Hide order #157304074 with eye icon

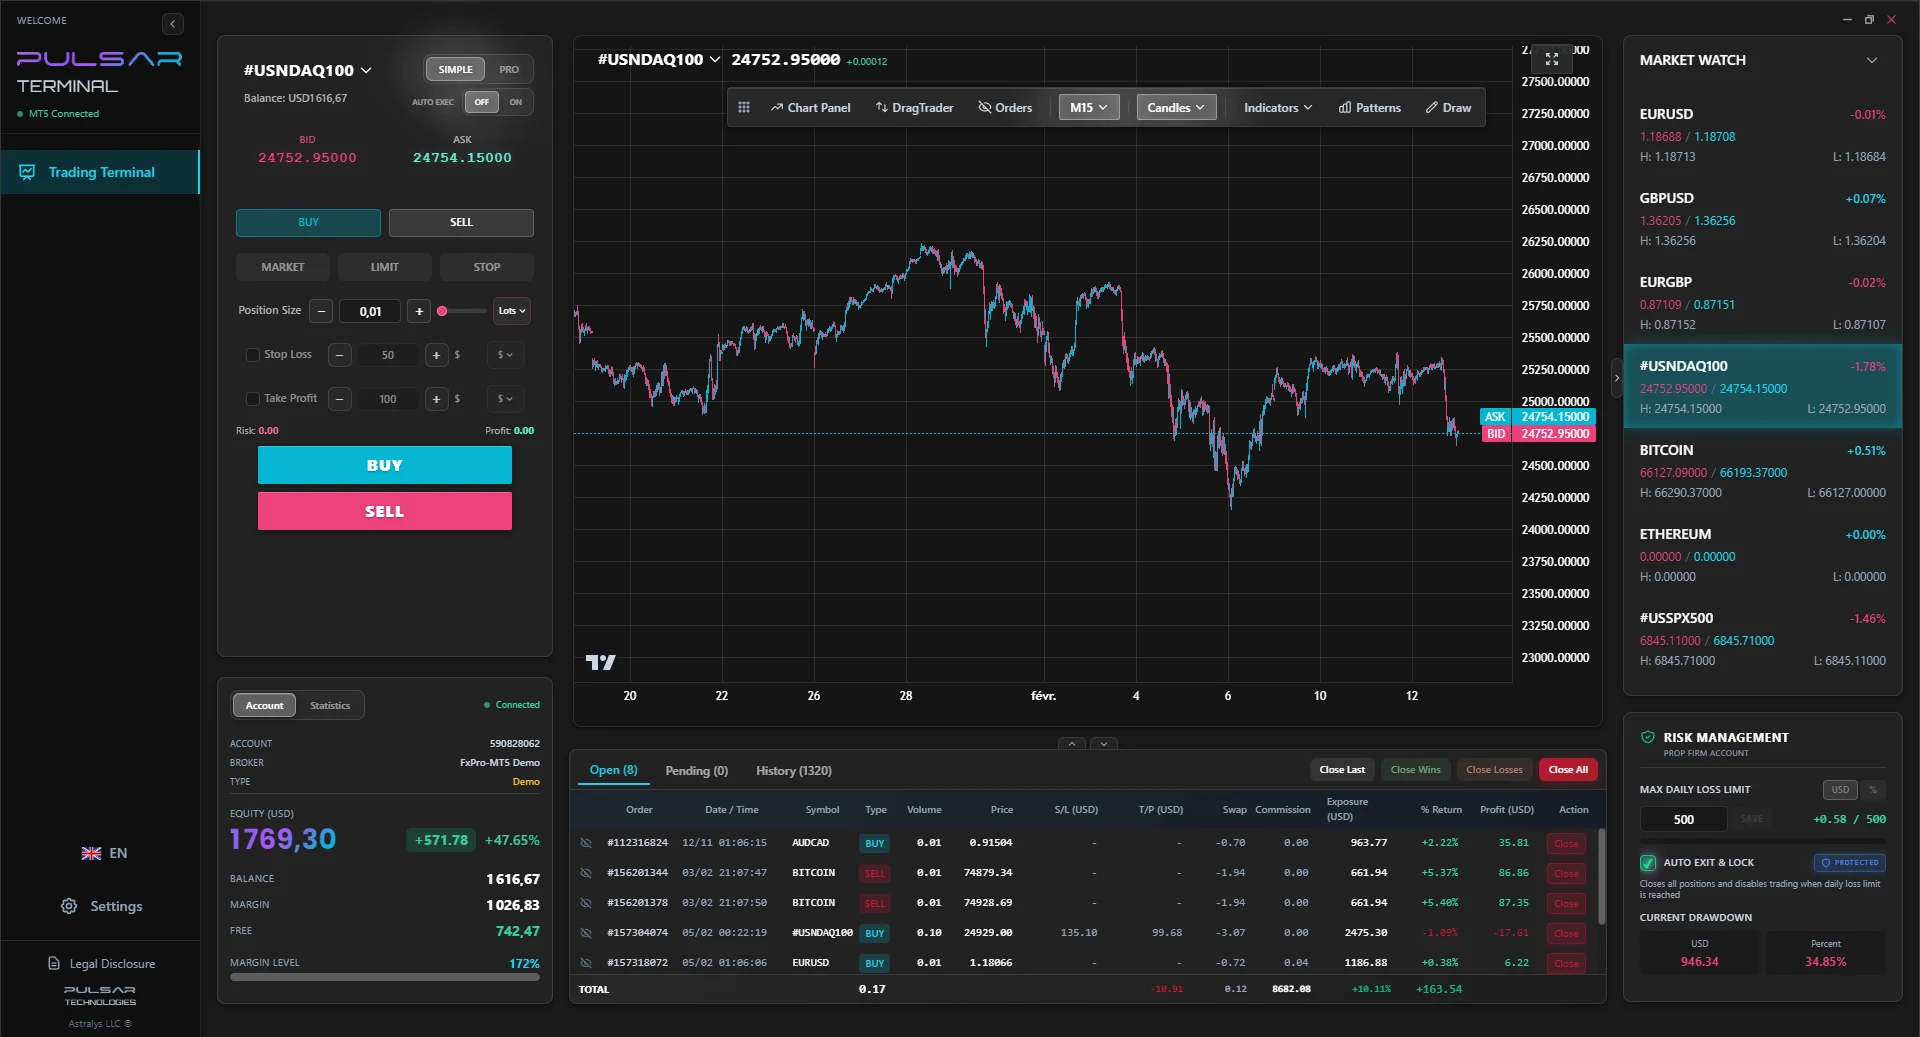[586, 933]
